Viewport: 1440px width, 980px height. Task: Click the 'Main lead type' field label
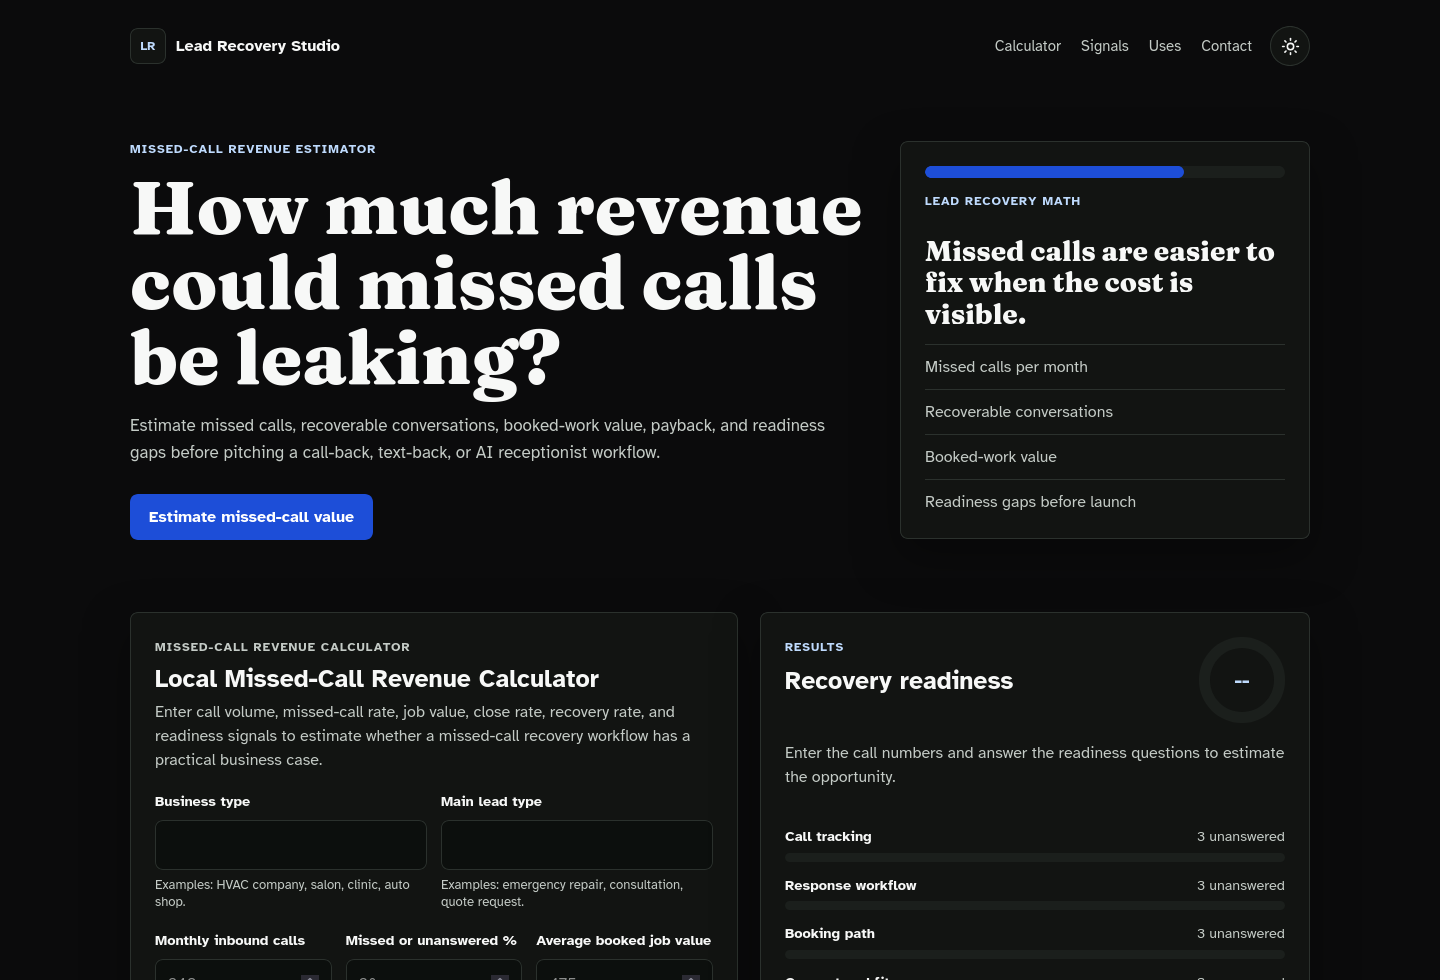point(491,801)
